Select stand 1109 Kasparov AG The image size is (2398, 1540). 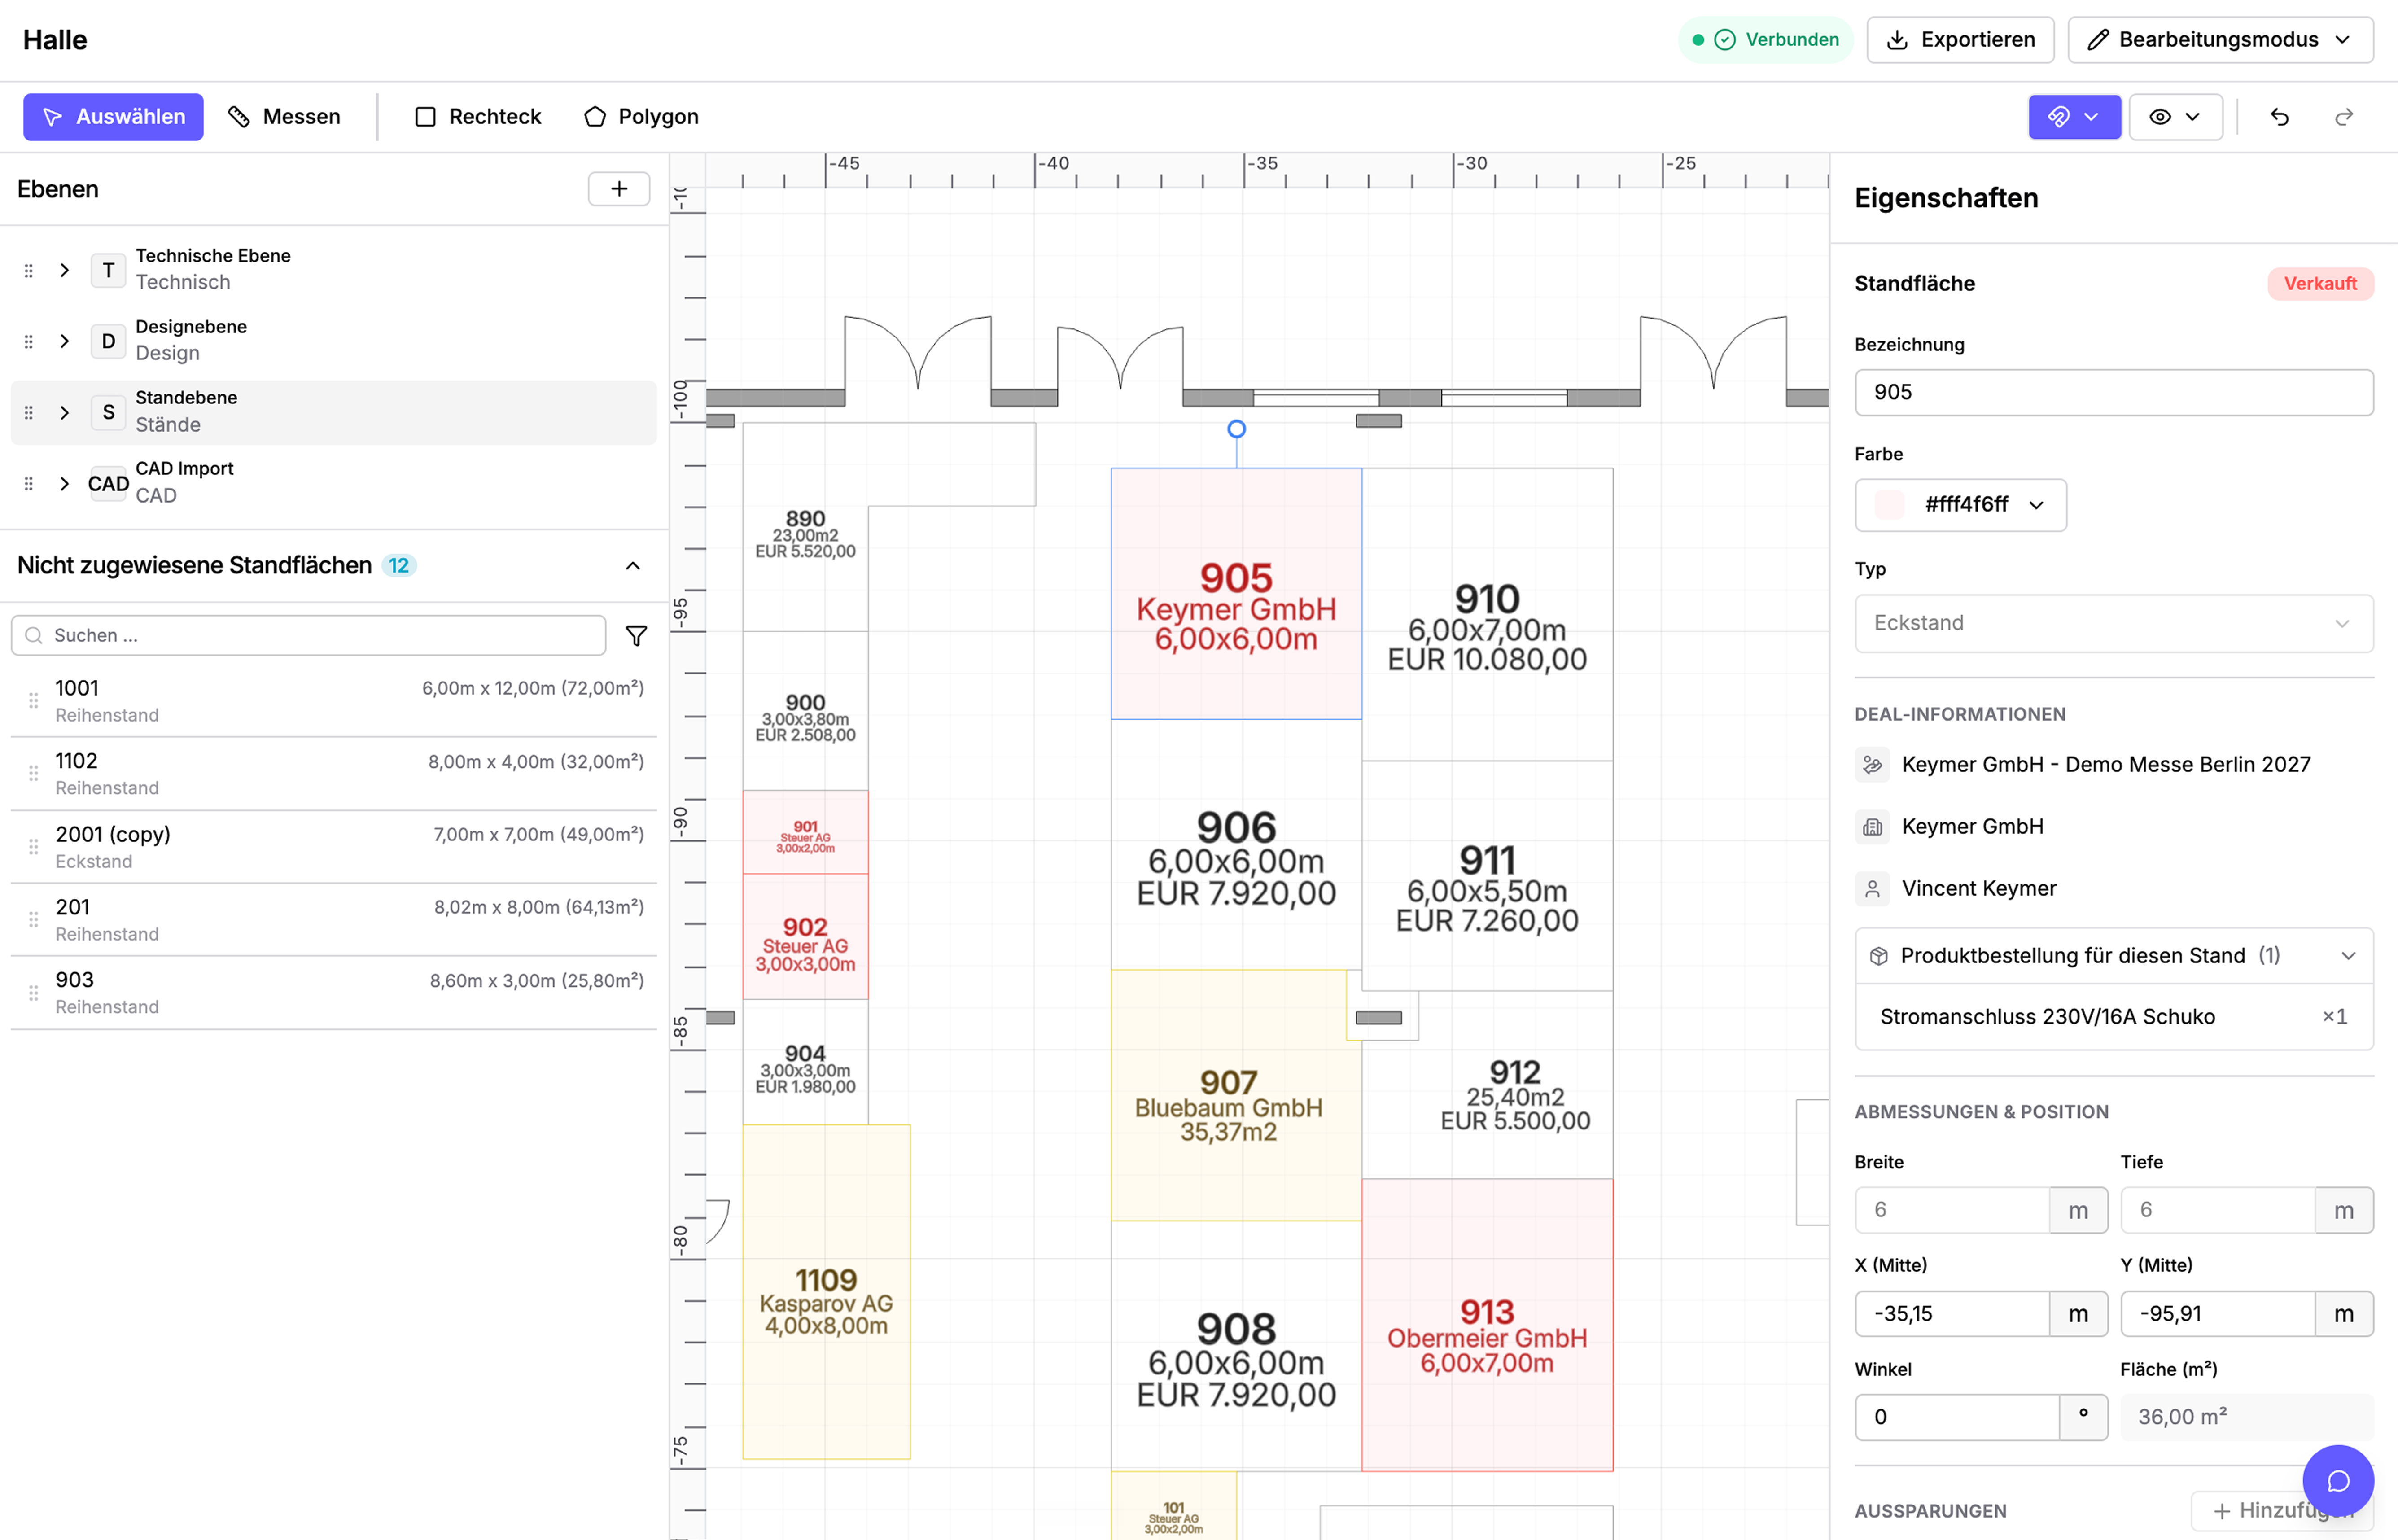(x=826, y=1292)
